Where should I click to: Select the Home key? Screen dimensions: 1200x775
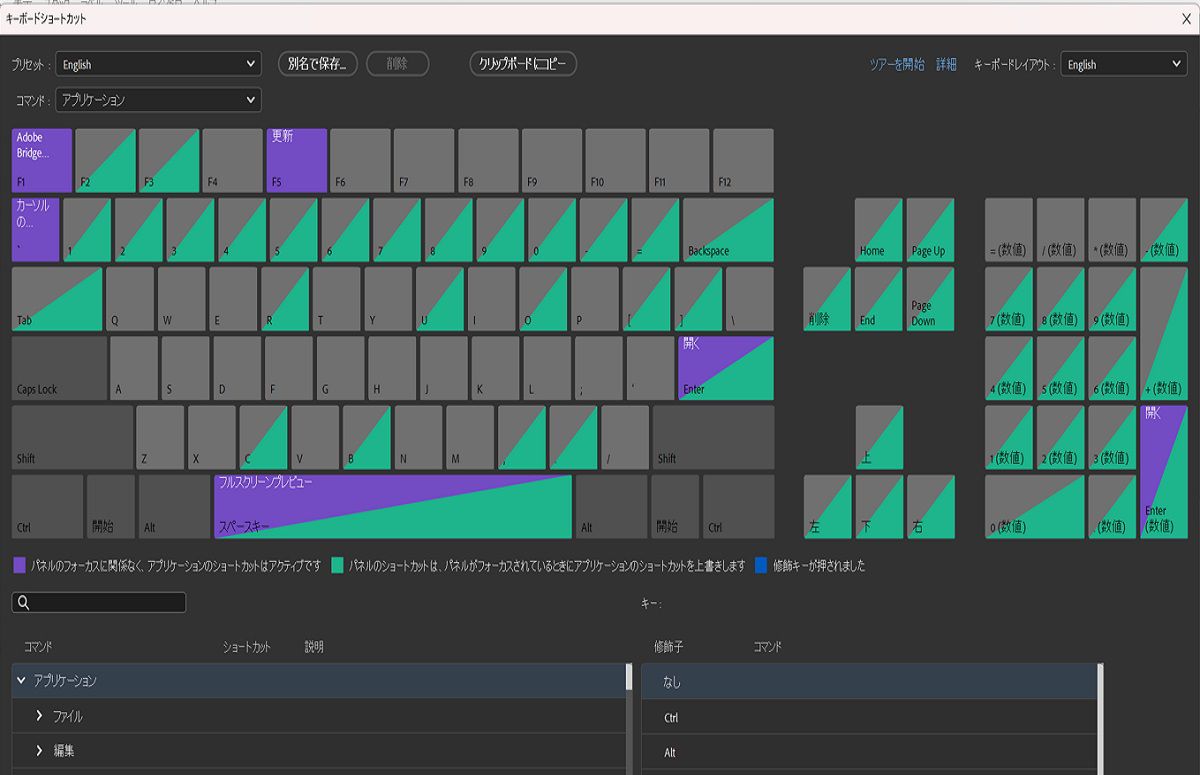tap(879, 230)
